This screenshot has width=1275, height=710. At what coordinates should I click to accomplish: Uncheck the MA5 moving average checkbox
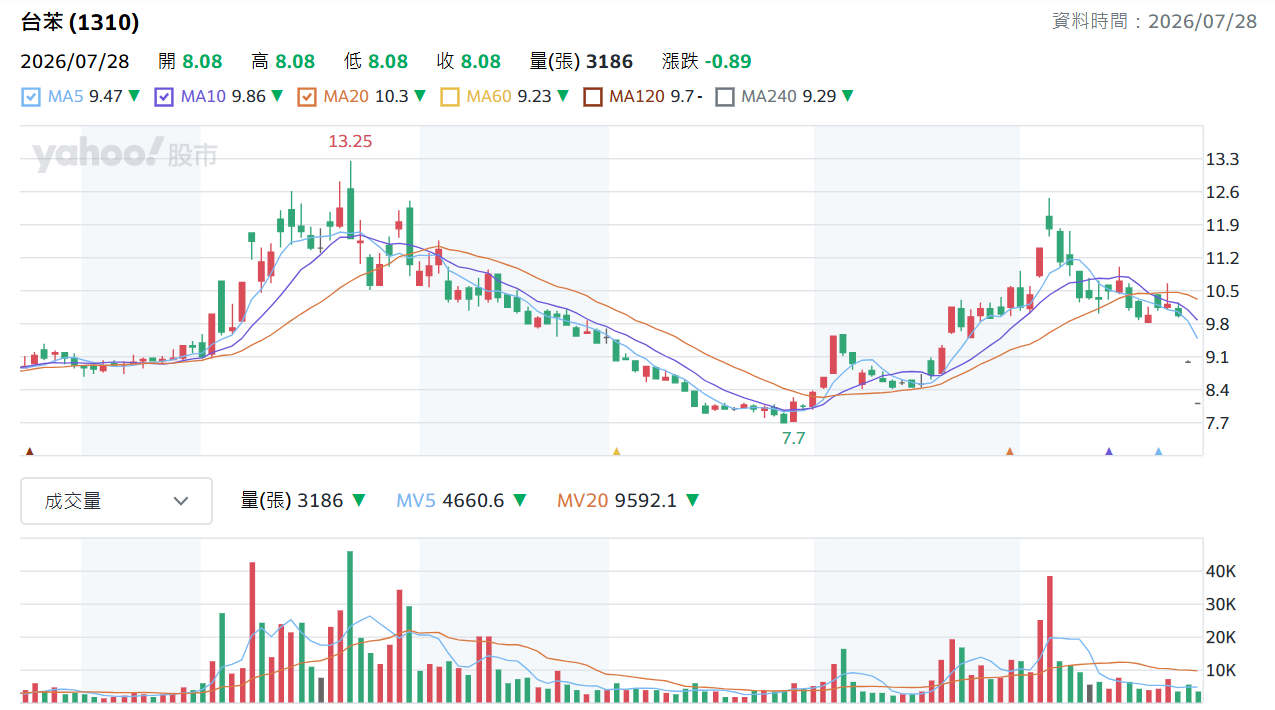coord(31,97)
